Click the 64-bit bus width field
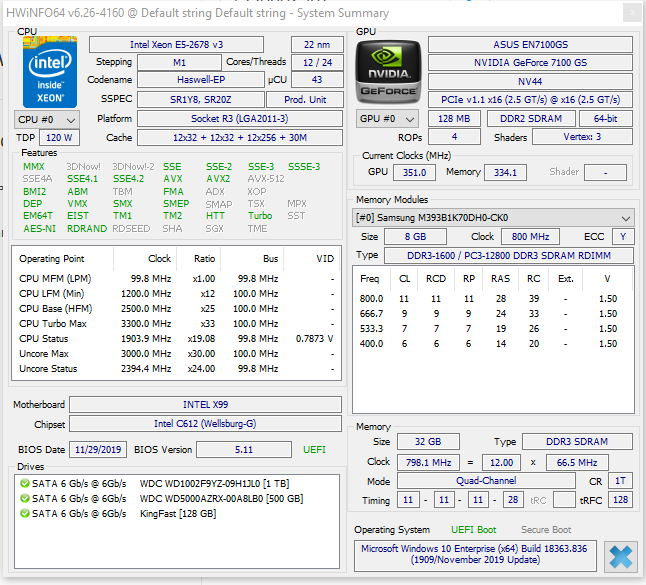 (x=606, y=119)
